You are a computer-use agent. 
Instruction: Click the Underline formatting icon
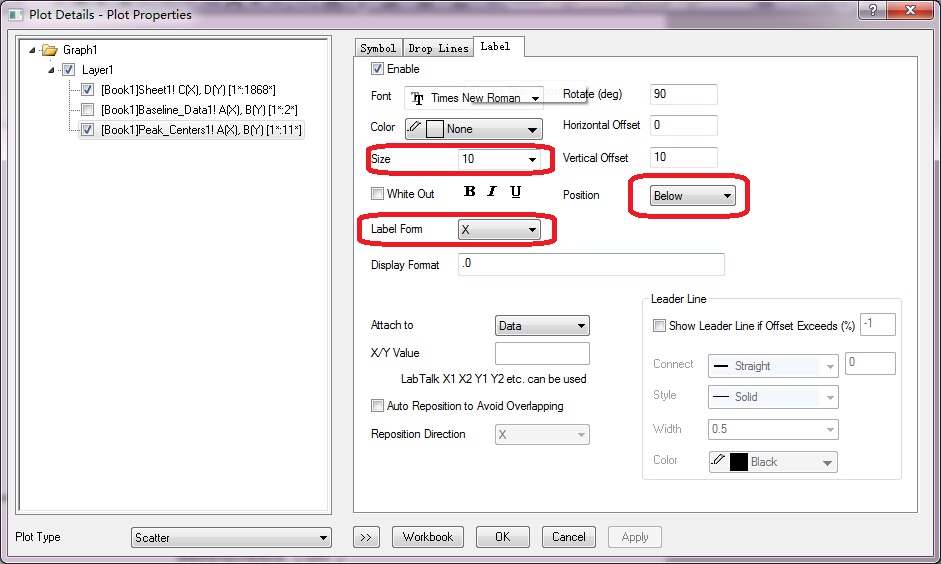tap(516, 192)
